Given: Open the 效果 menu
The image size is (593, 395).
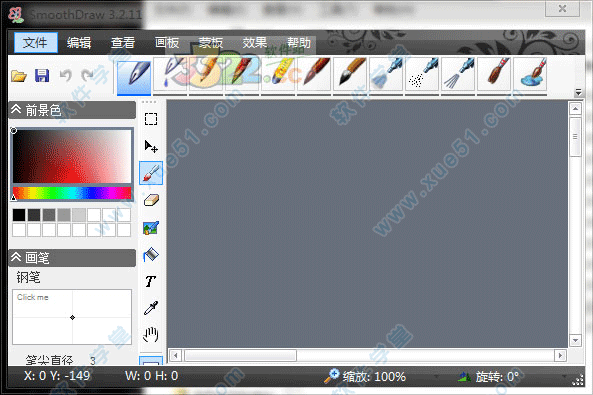Looking at the screenshot, I should pos(255,42).
